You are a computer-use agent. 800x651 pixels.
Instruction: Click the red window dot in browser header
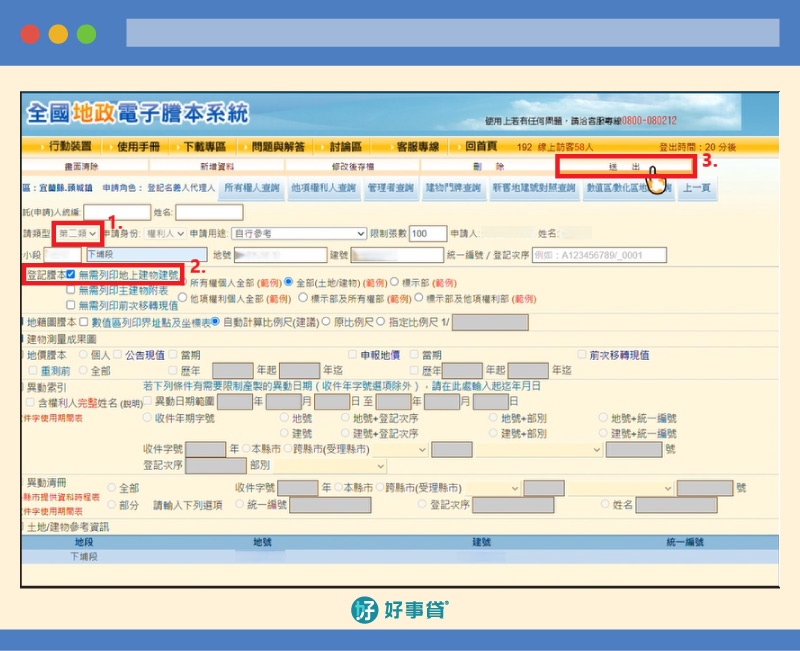(30, 33)
